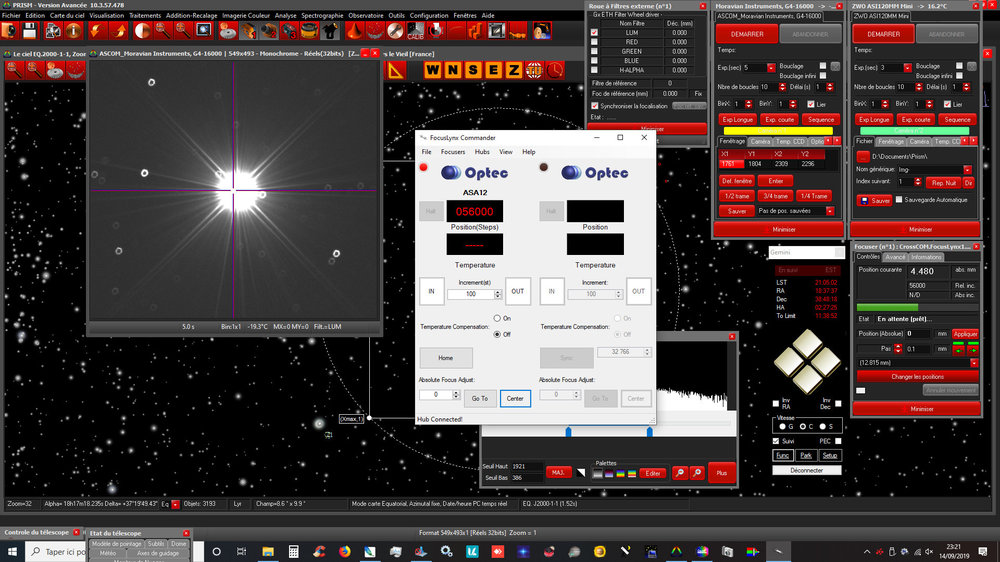Click the left blue histogram threshold slider marker
This screenshot has width=1000, height=562.
point(568,432)
